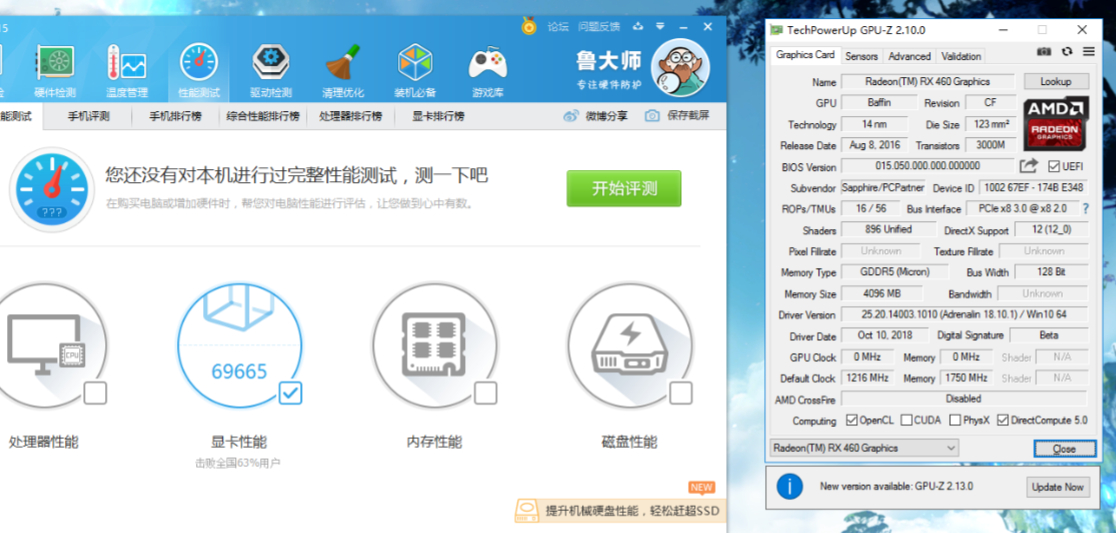Switch to the Validation tab in GPU-Z

point(960,56)
